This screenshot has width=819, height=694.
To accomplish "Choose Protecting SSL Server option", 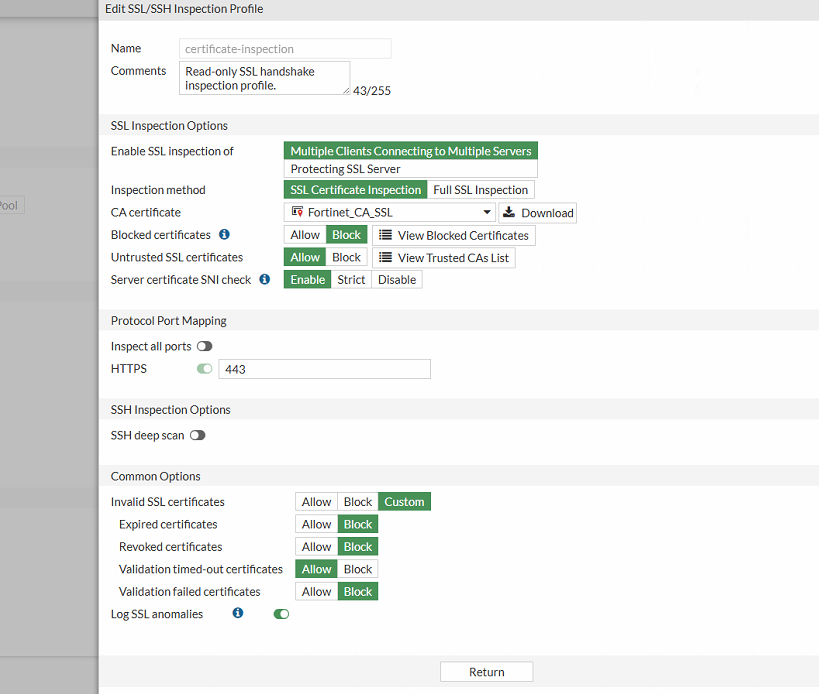I will [x=345, y=169].
